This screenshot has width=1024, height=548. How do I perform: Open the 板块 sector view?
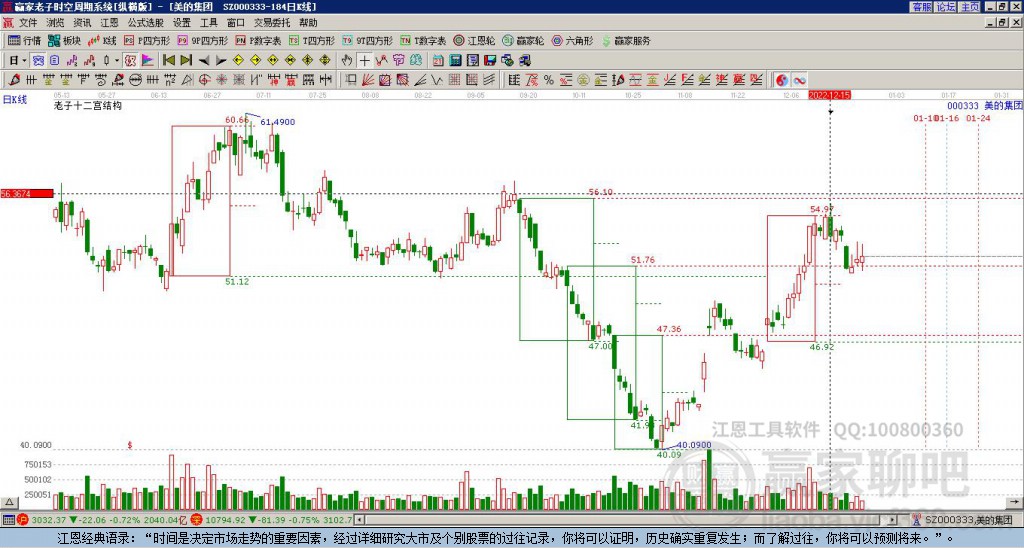[x=65, y=40]
